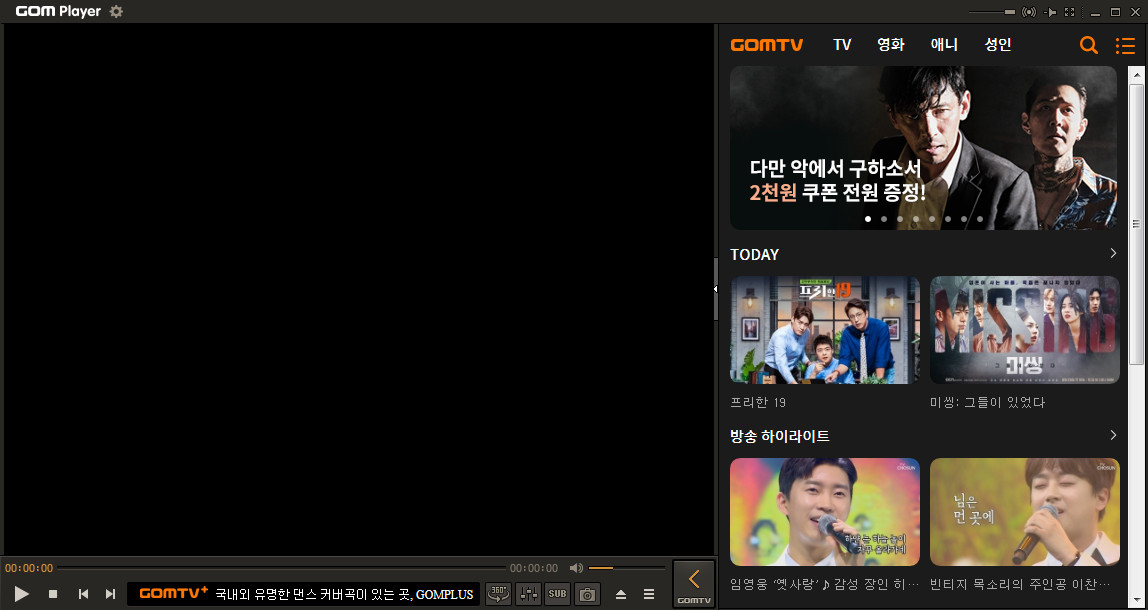Open the 영화 tab

click(891, 45)
